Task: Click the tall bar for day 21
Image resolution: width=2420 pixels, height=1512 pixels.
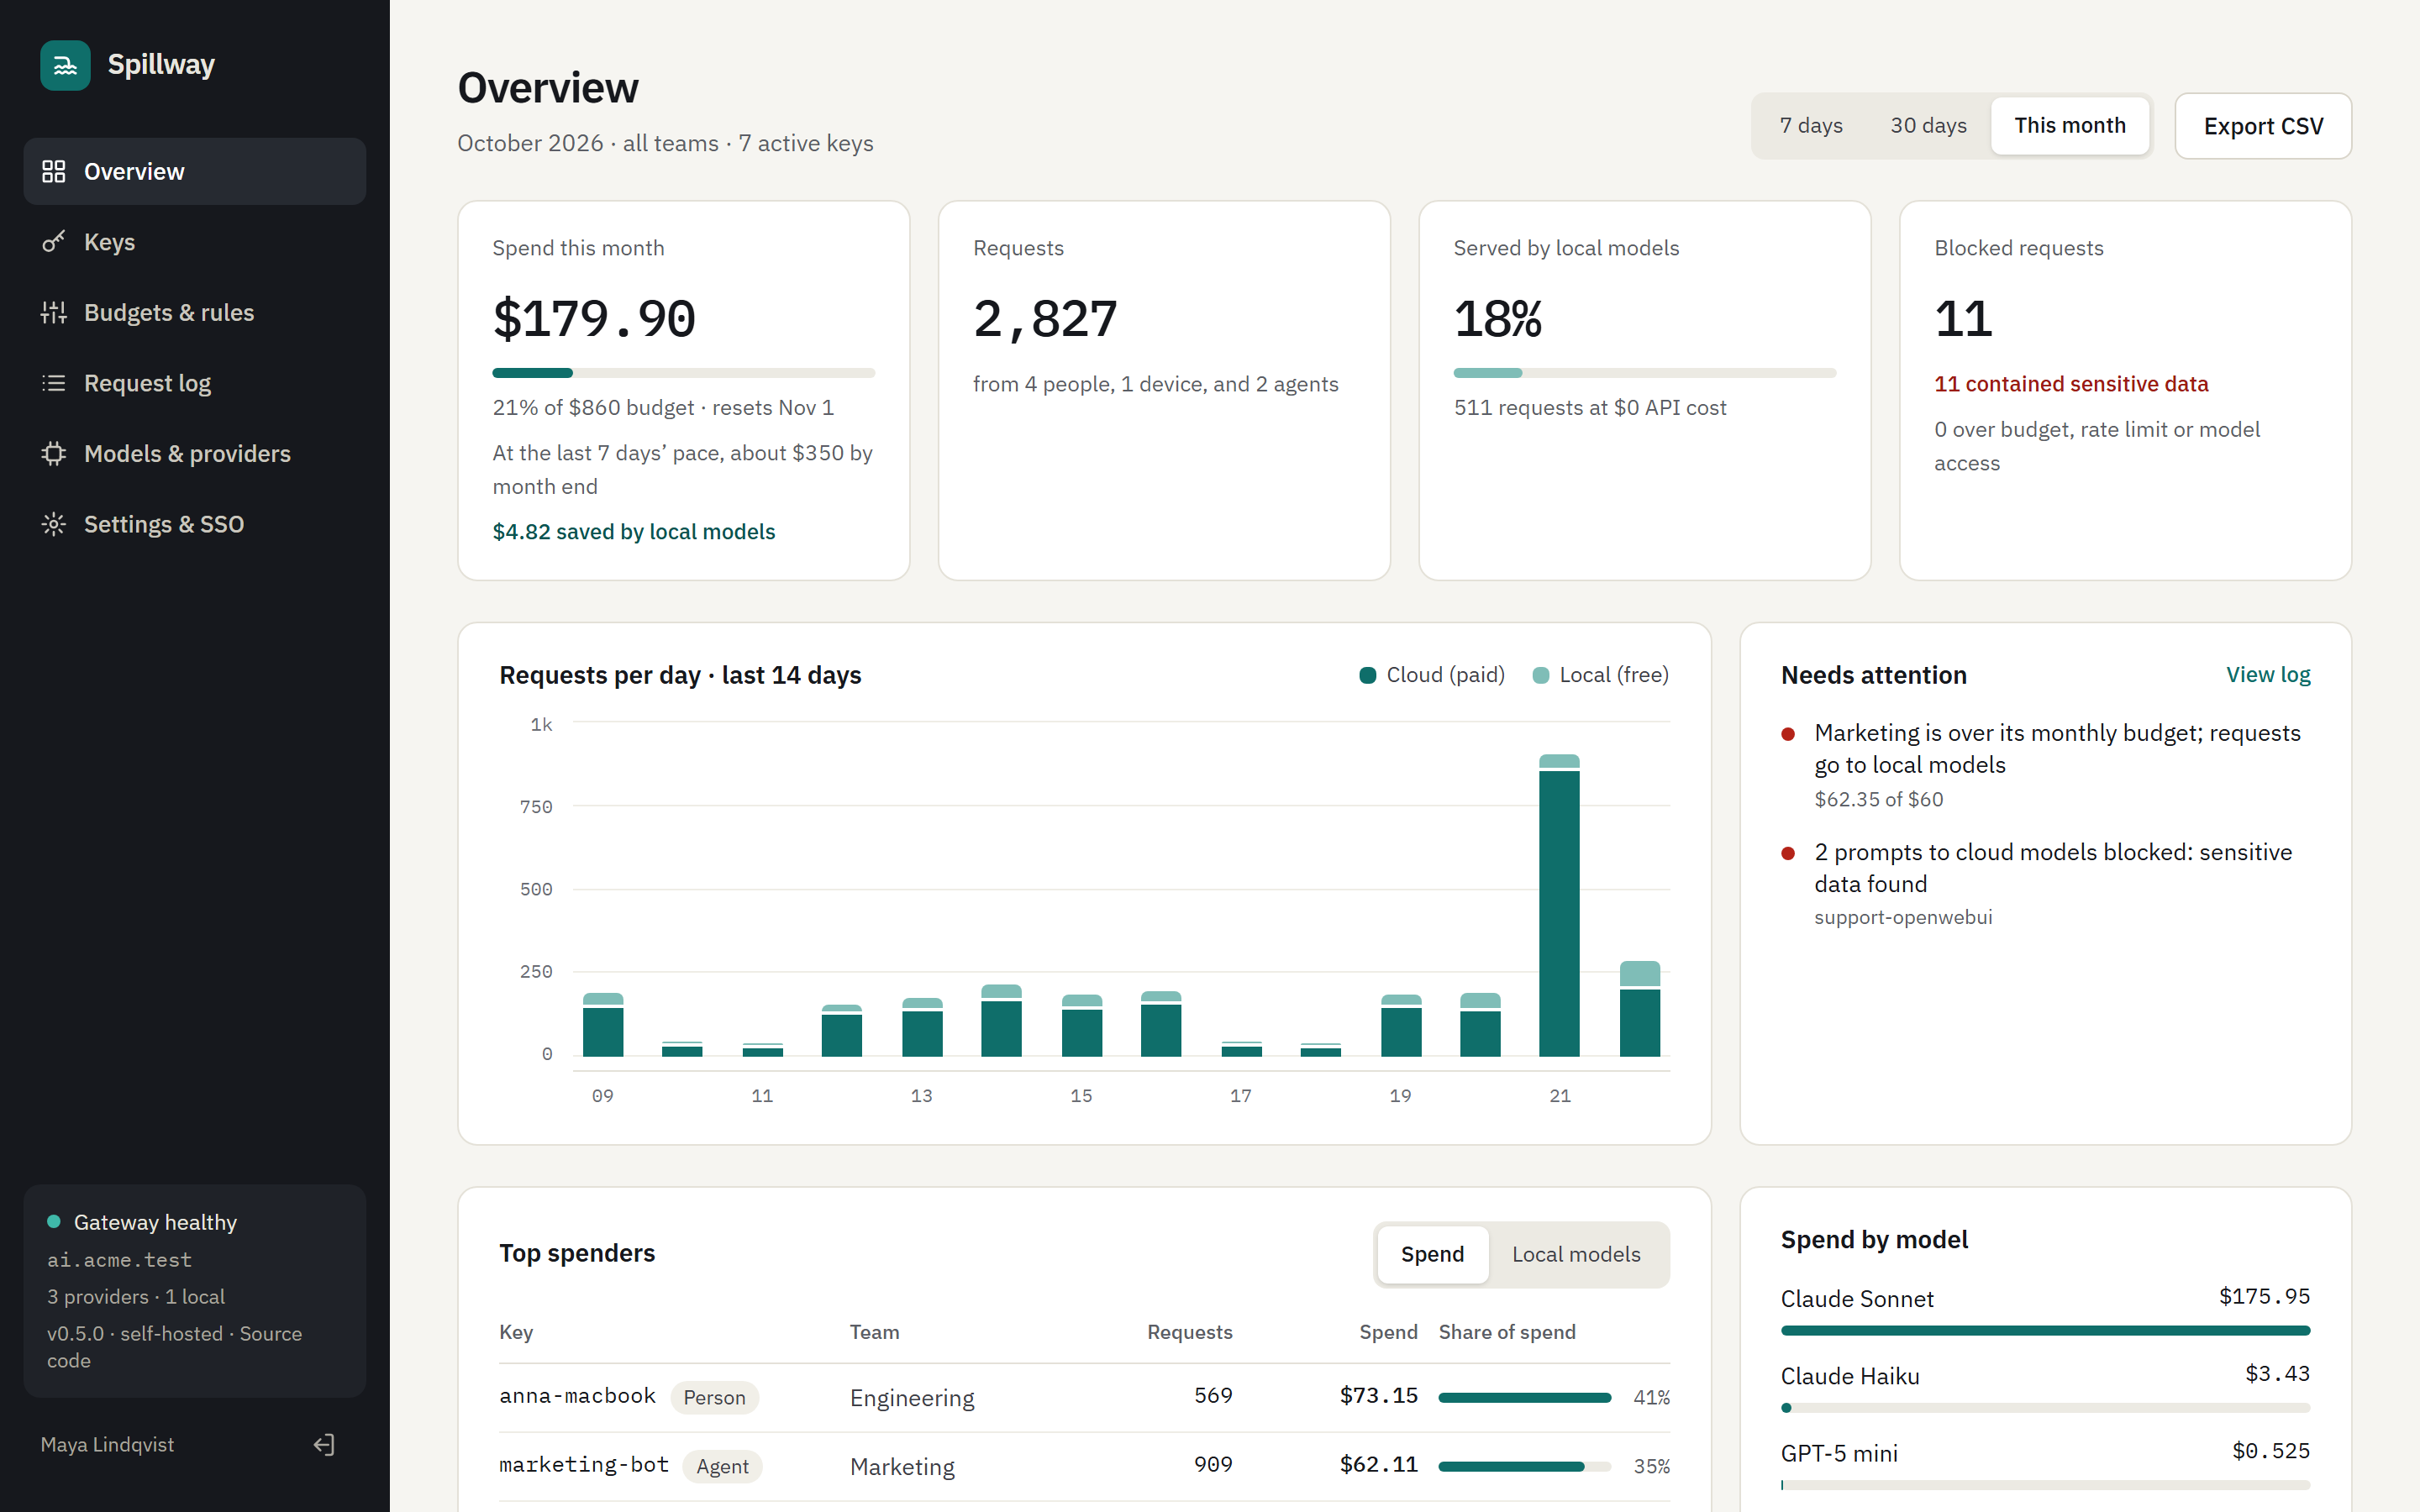Action: [x=1559, y=905]
